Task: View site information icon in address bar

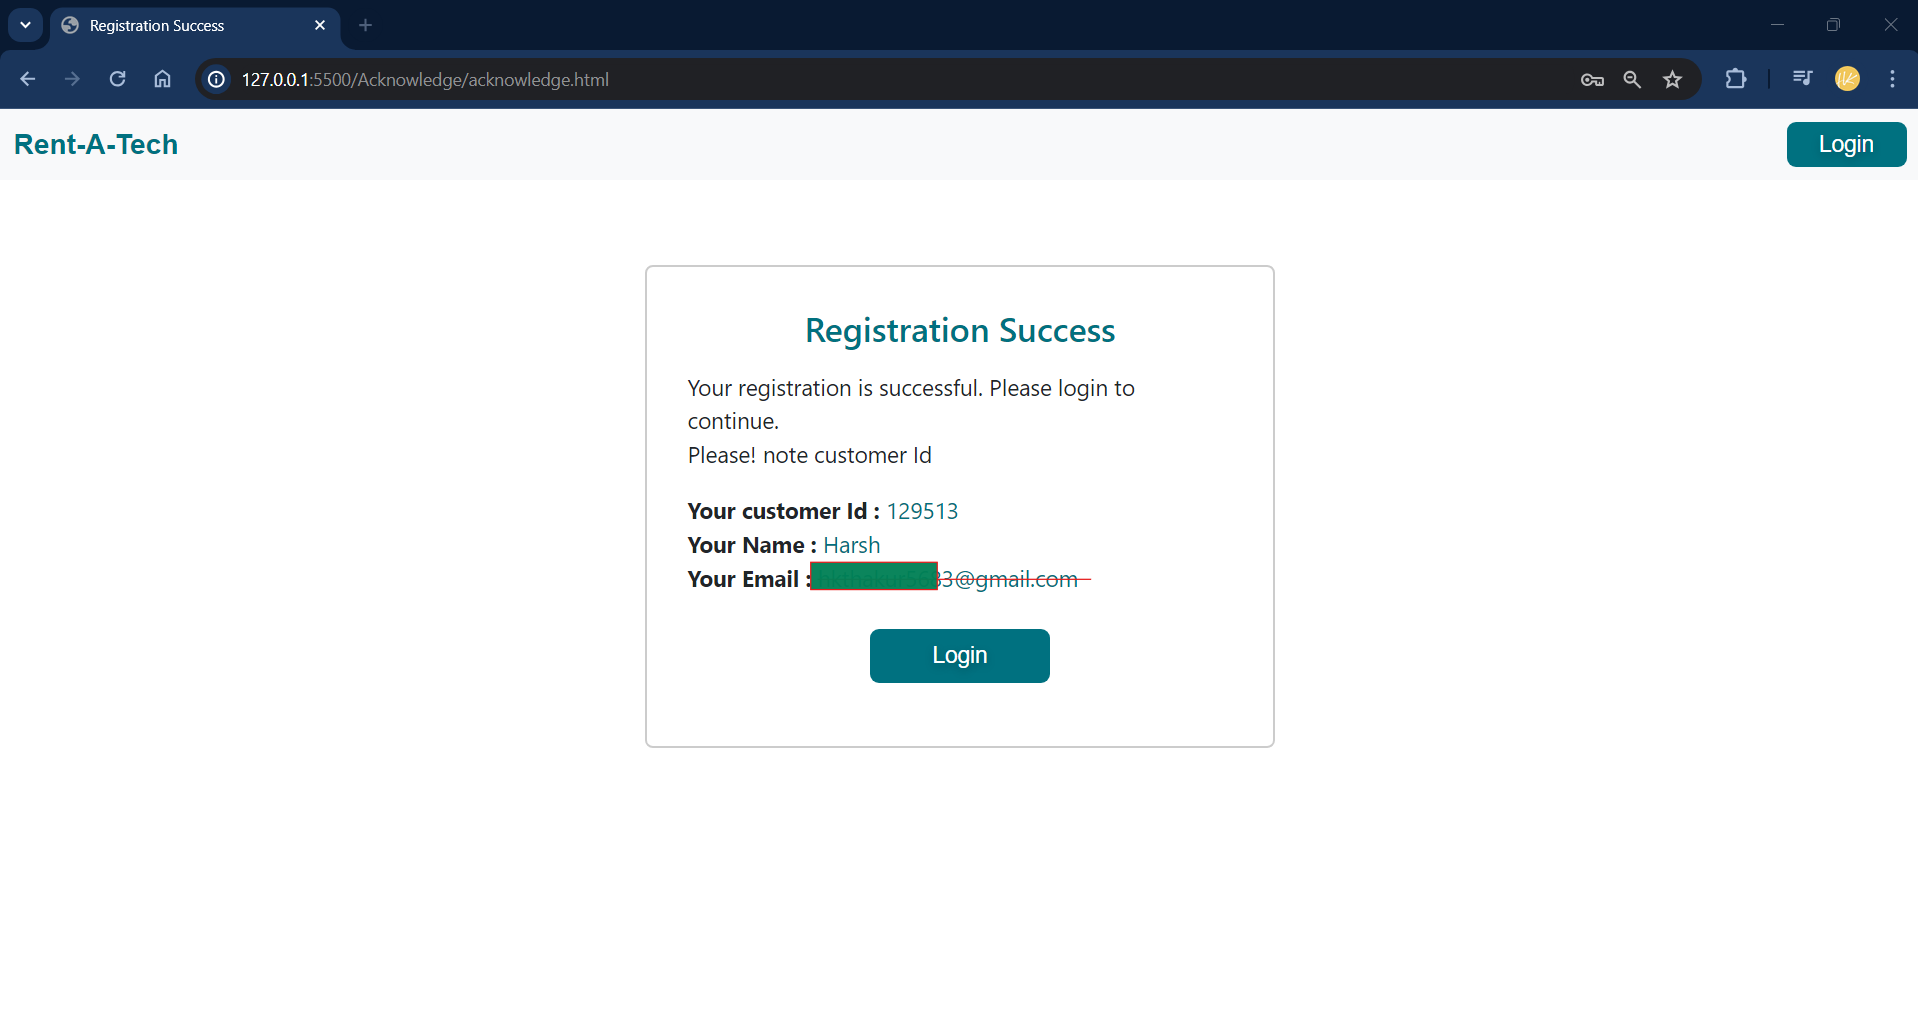Action: click(216, 79)
